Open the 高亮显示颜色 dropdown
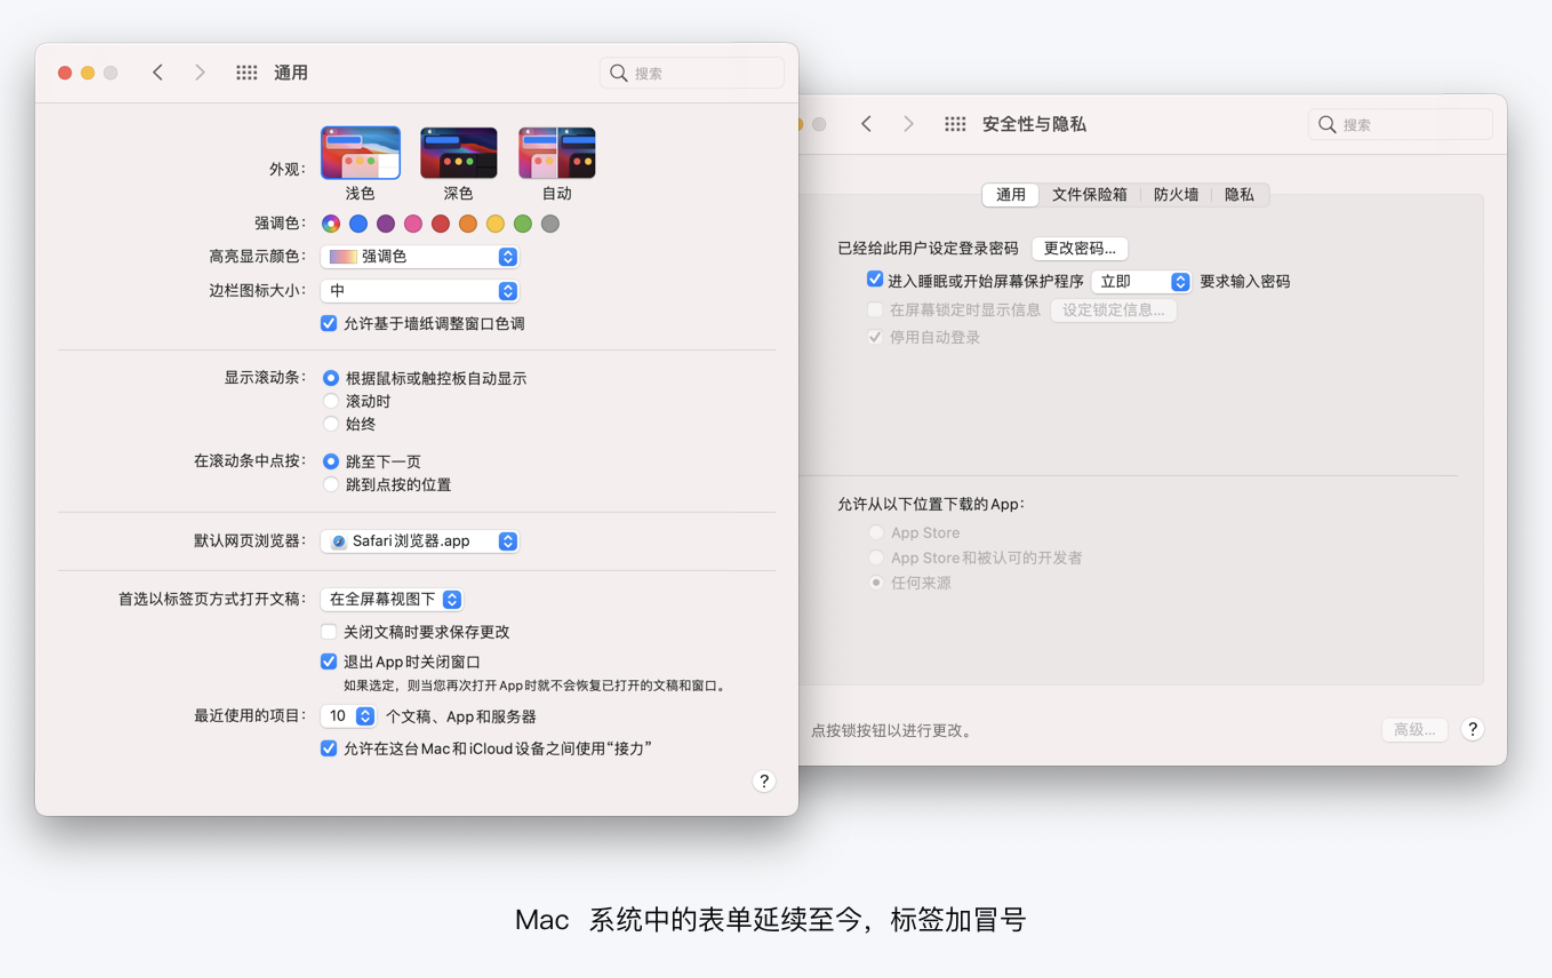 [x=420, y=257]
